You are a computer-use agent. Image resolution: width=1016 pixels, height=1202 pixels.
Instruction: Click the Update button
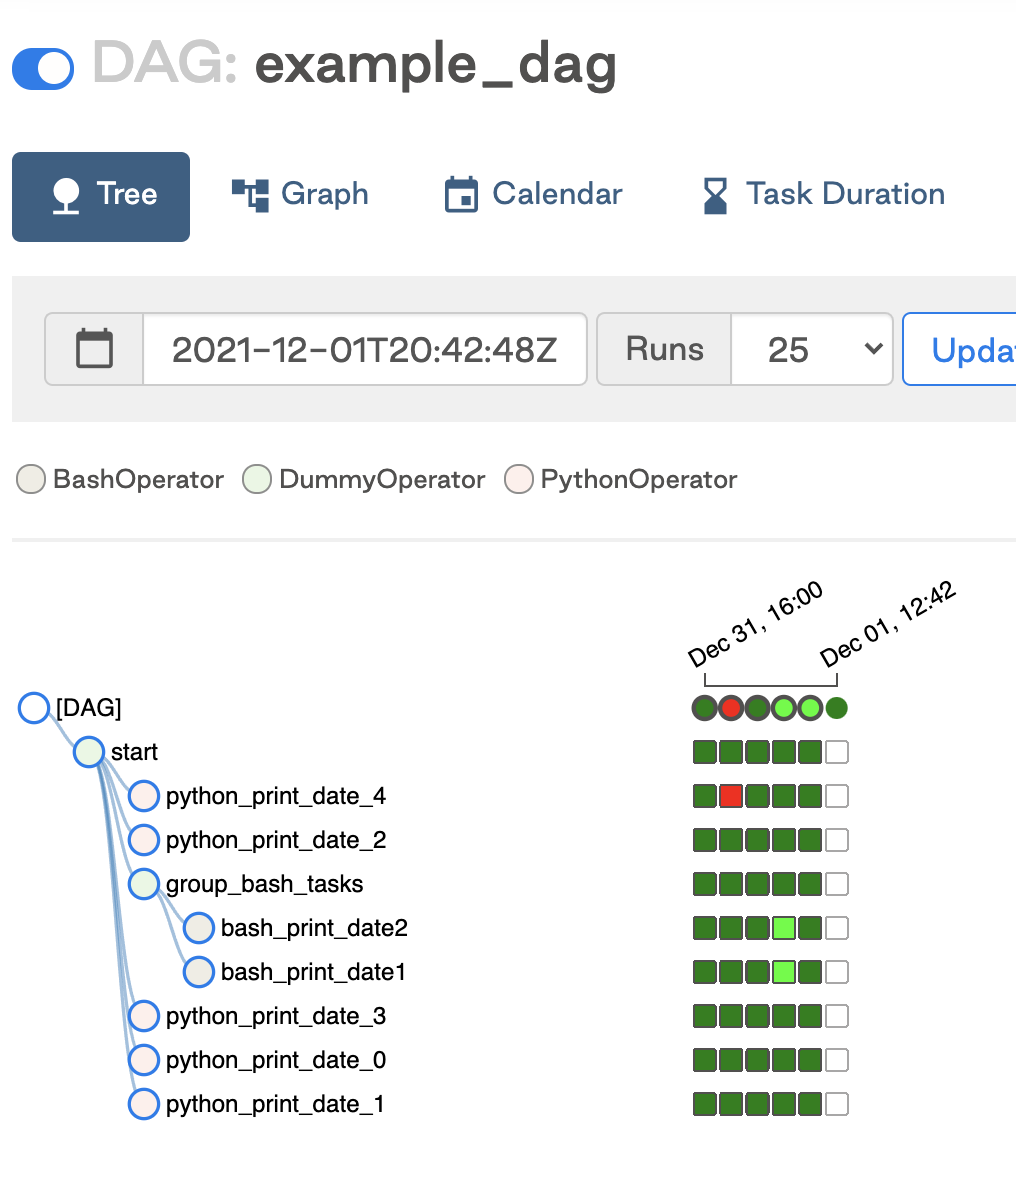pyautogui.click(x=960, y=349)
